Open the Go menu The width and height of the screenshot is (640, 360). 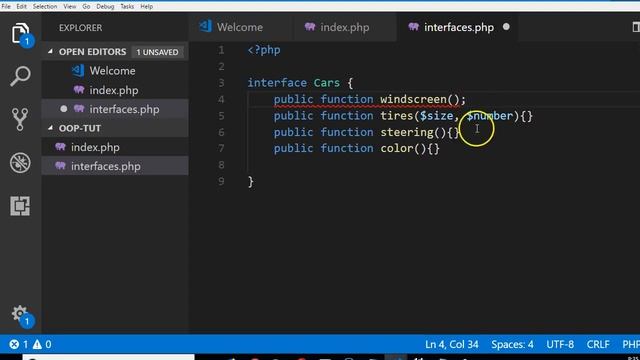pos(86,7)
